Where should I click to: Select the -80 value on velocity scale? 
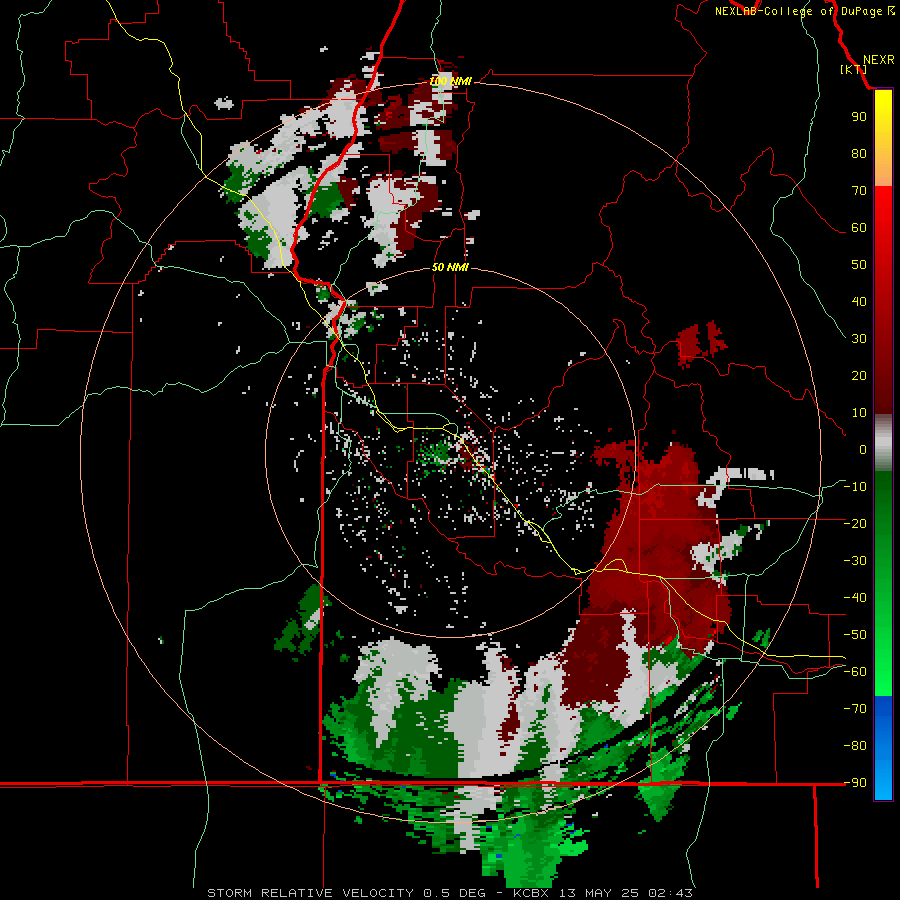click(855, 746)
